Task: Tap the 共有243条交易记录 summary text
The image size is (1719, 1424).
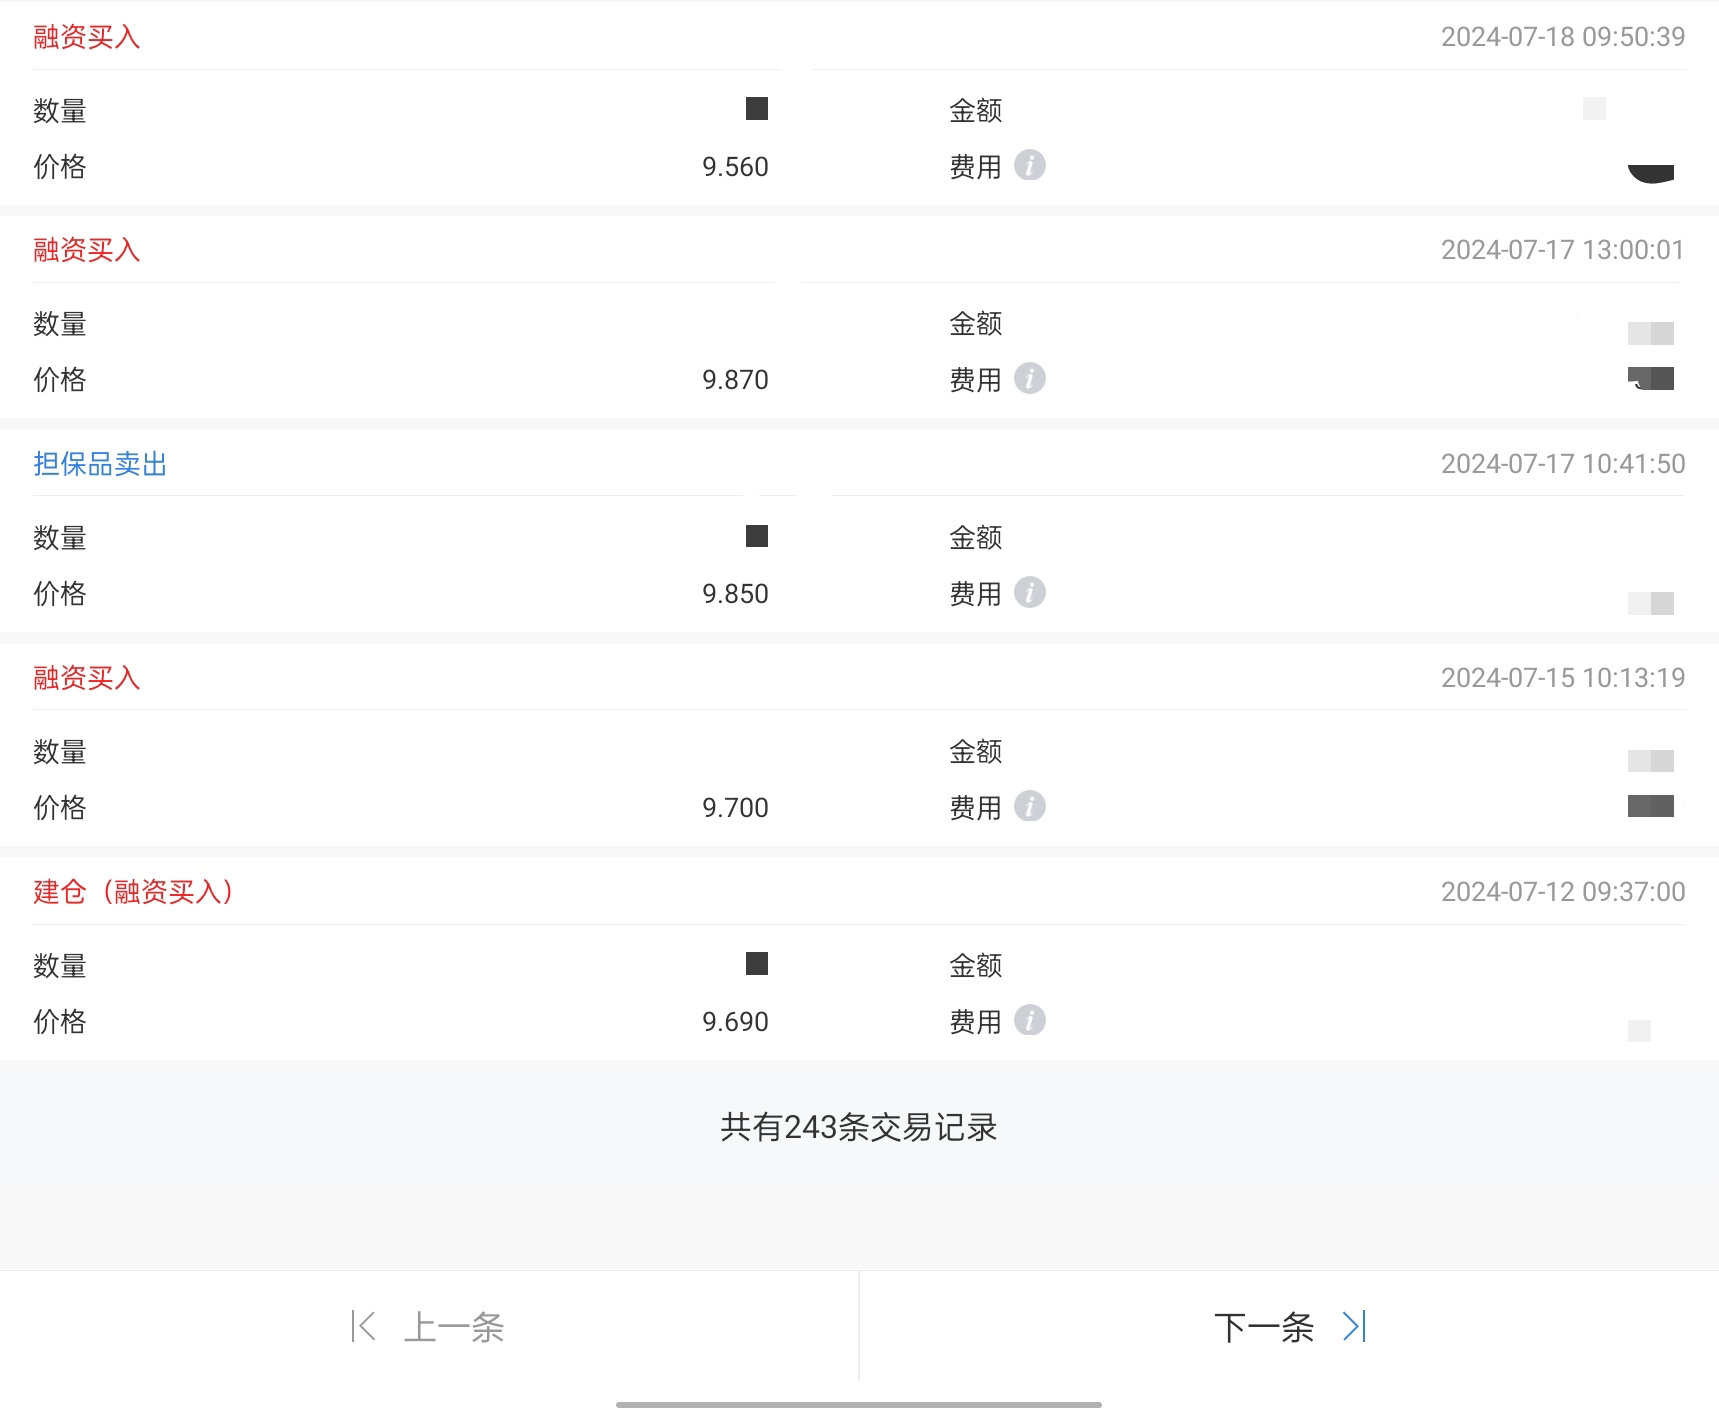Action: (x=859, y=1128)
